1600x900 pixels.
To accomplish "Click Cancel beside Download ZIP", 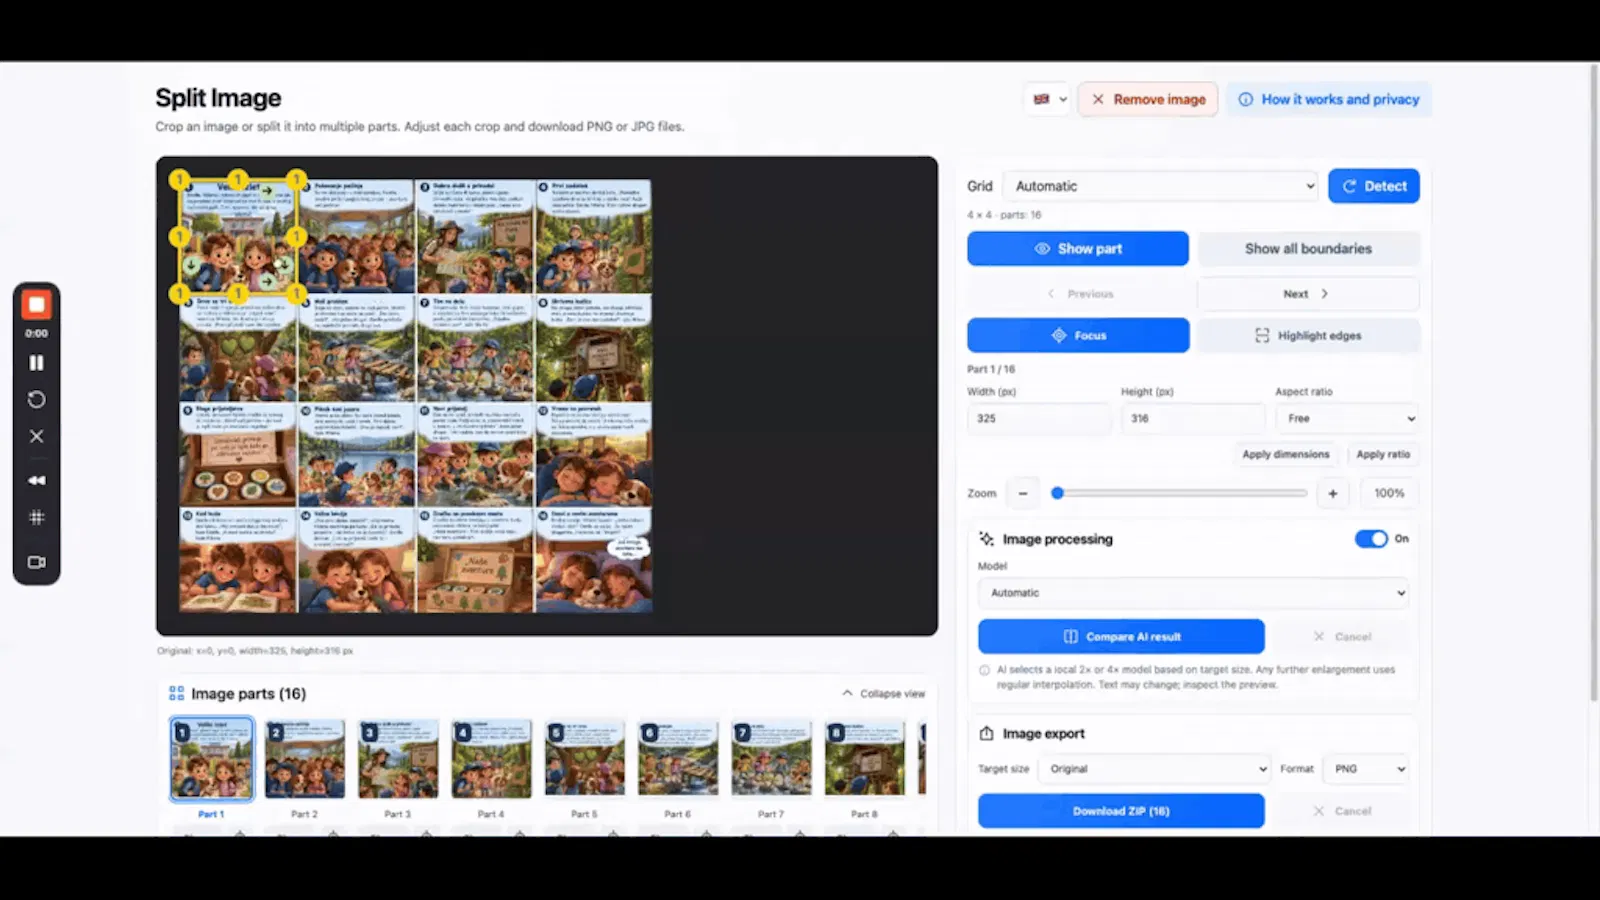I will coord(1342,811).
